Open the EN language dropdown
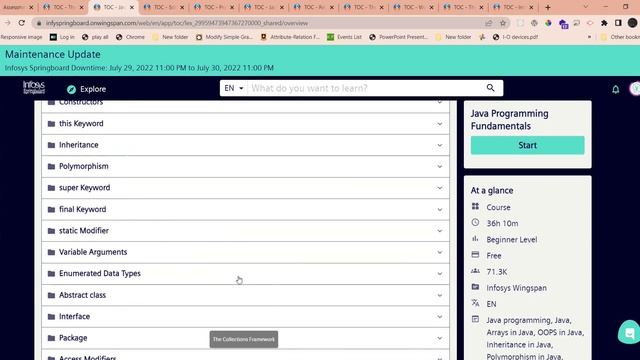Viewport: 640px width, 360px height. (x=233, y=88)
